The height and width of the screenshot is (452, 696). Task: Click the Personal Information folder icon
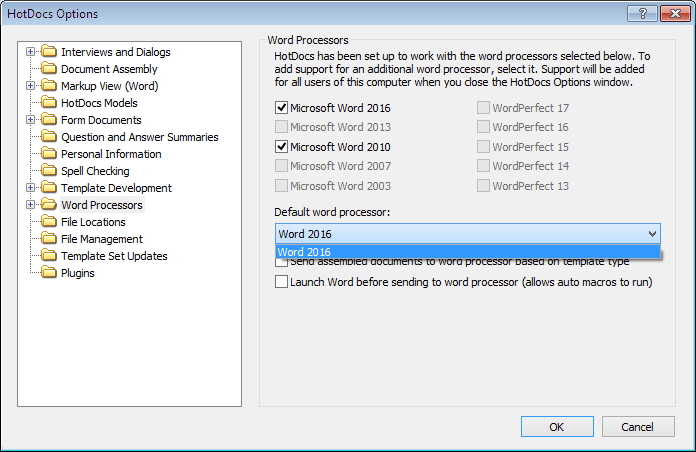click(x=48, y=154)
